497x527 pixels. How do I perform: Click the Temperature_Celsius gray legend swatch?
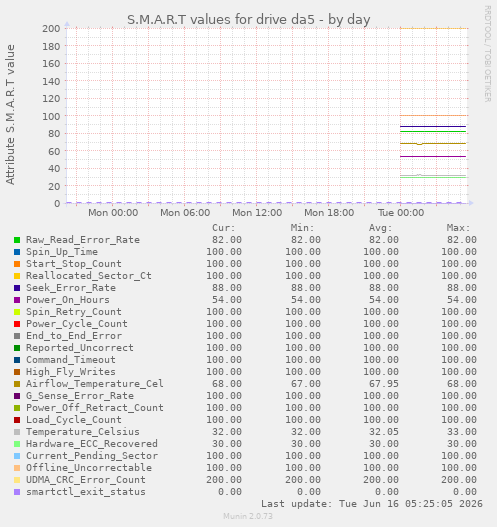tap(17, 432)
